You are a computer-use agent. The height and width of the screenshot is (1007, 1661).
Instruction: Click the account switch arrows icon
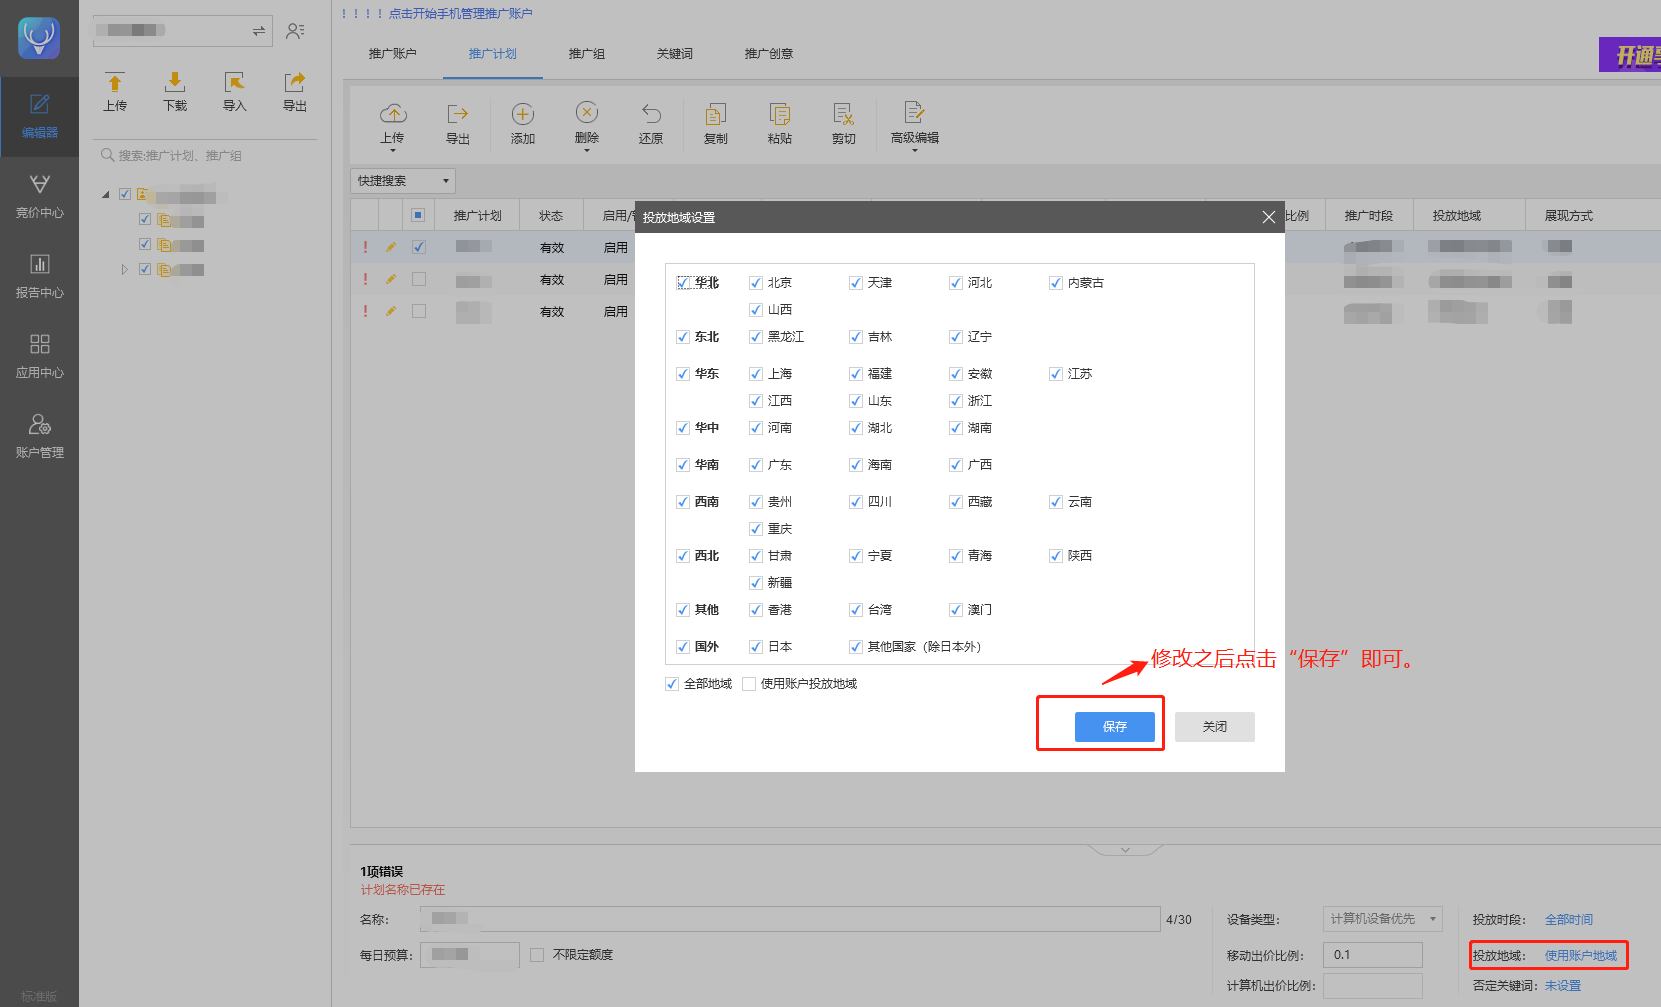(259, 31)
